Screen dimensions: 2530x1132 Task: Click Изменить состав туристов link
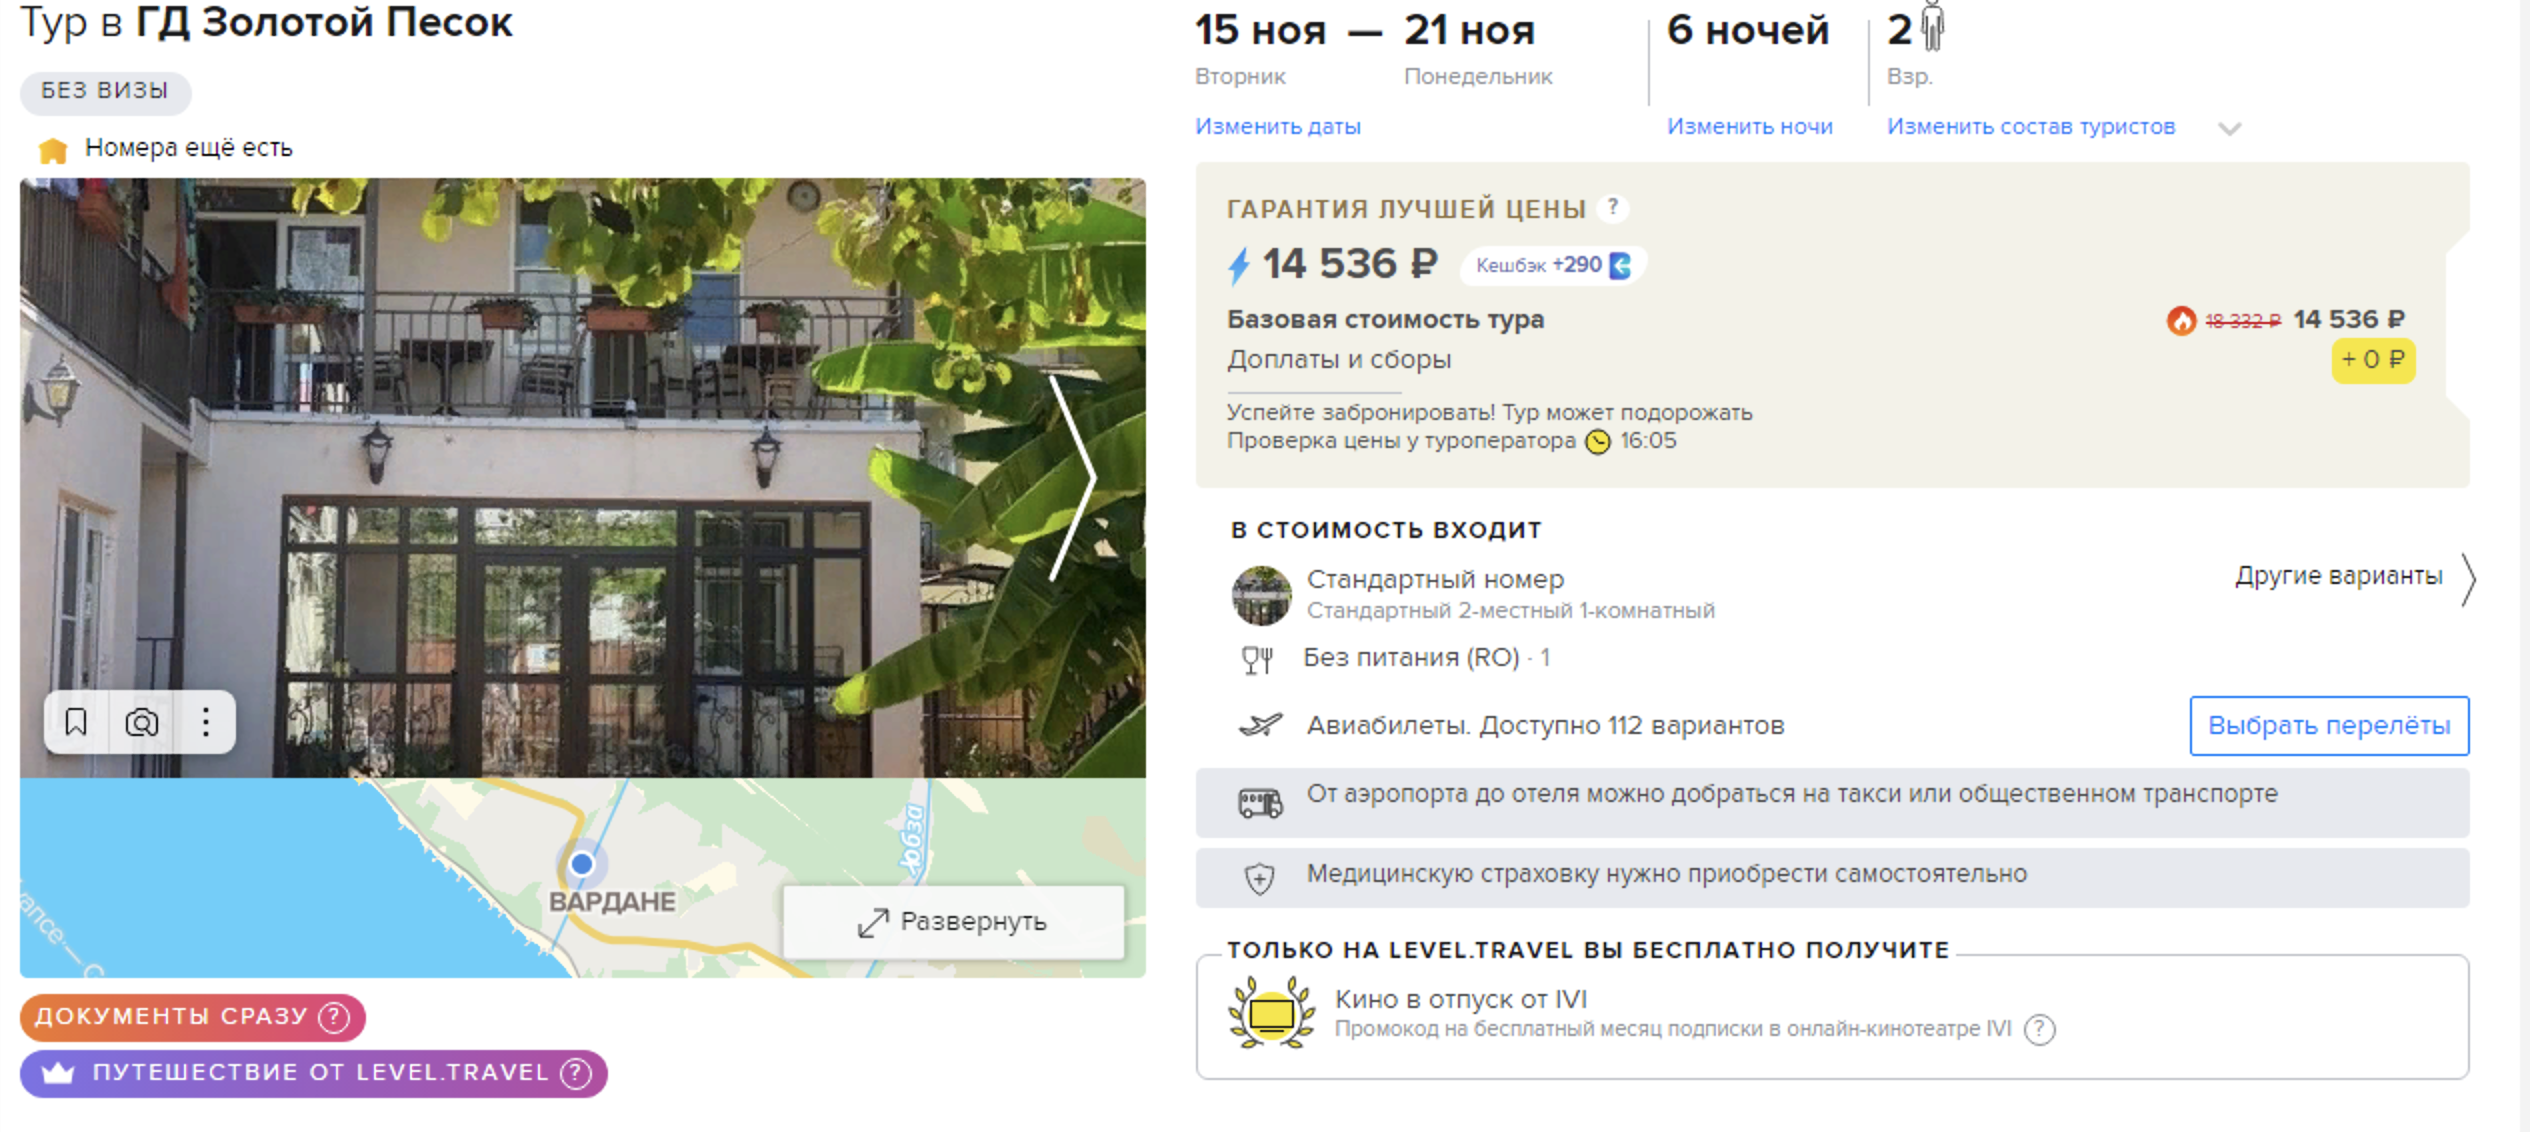2030,127
